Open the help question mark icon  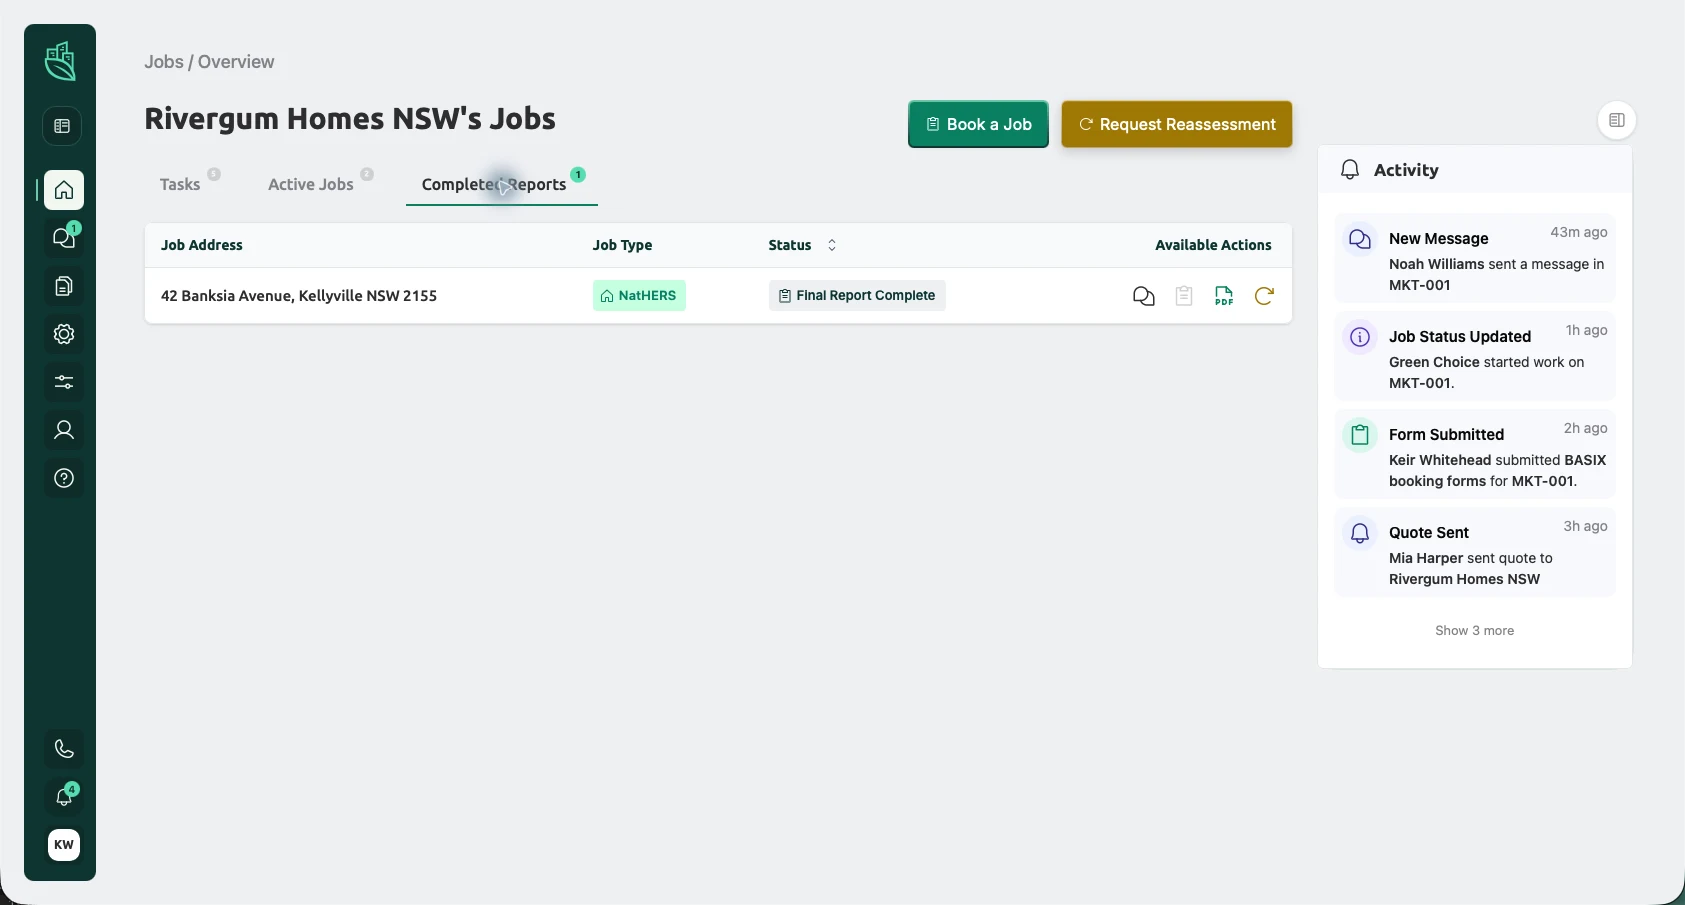click(64, 478)
